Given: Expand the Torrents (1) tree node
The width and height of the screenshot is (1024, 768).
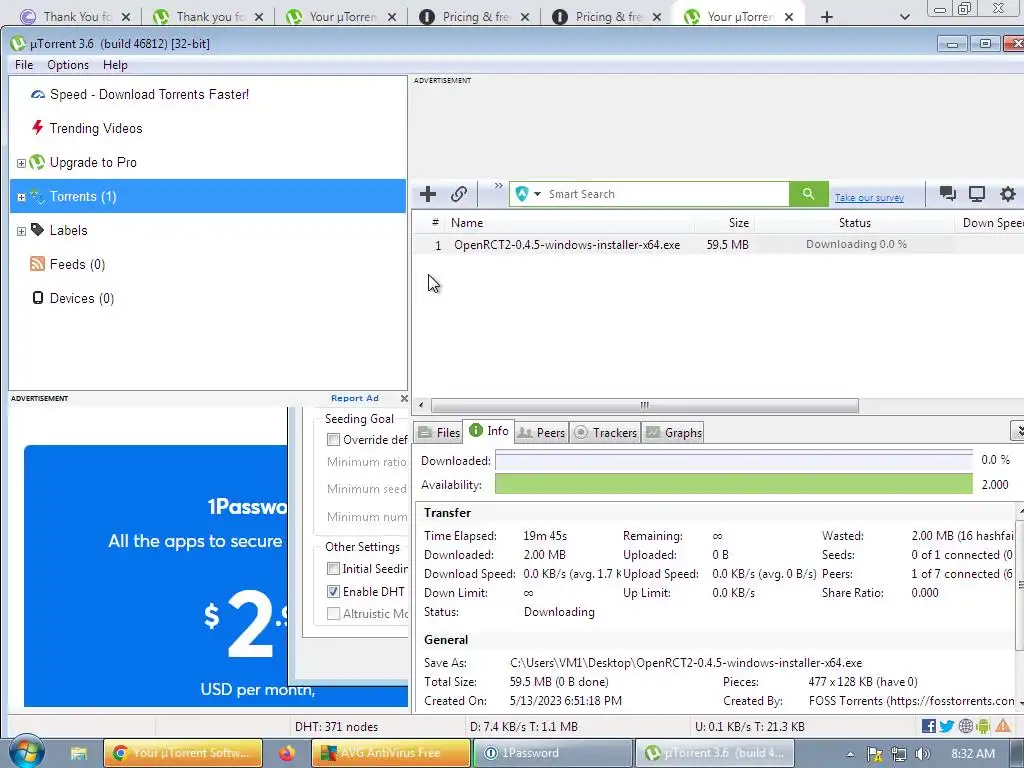Looking at the screenshot, I should [x=21, y=197].
